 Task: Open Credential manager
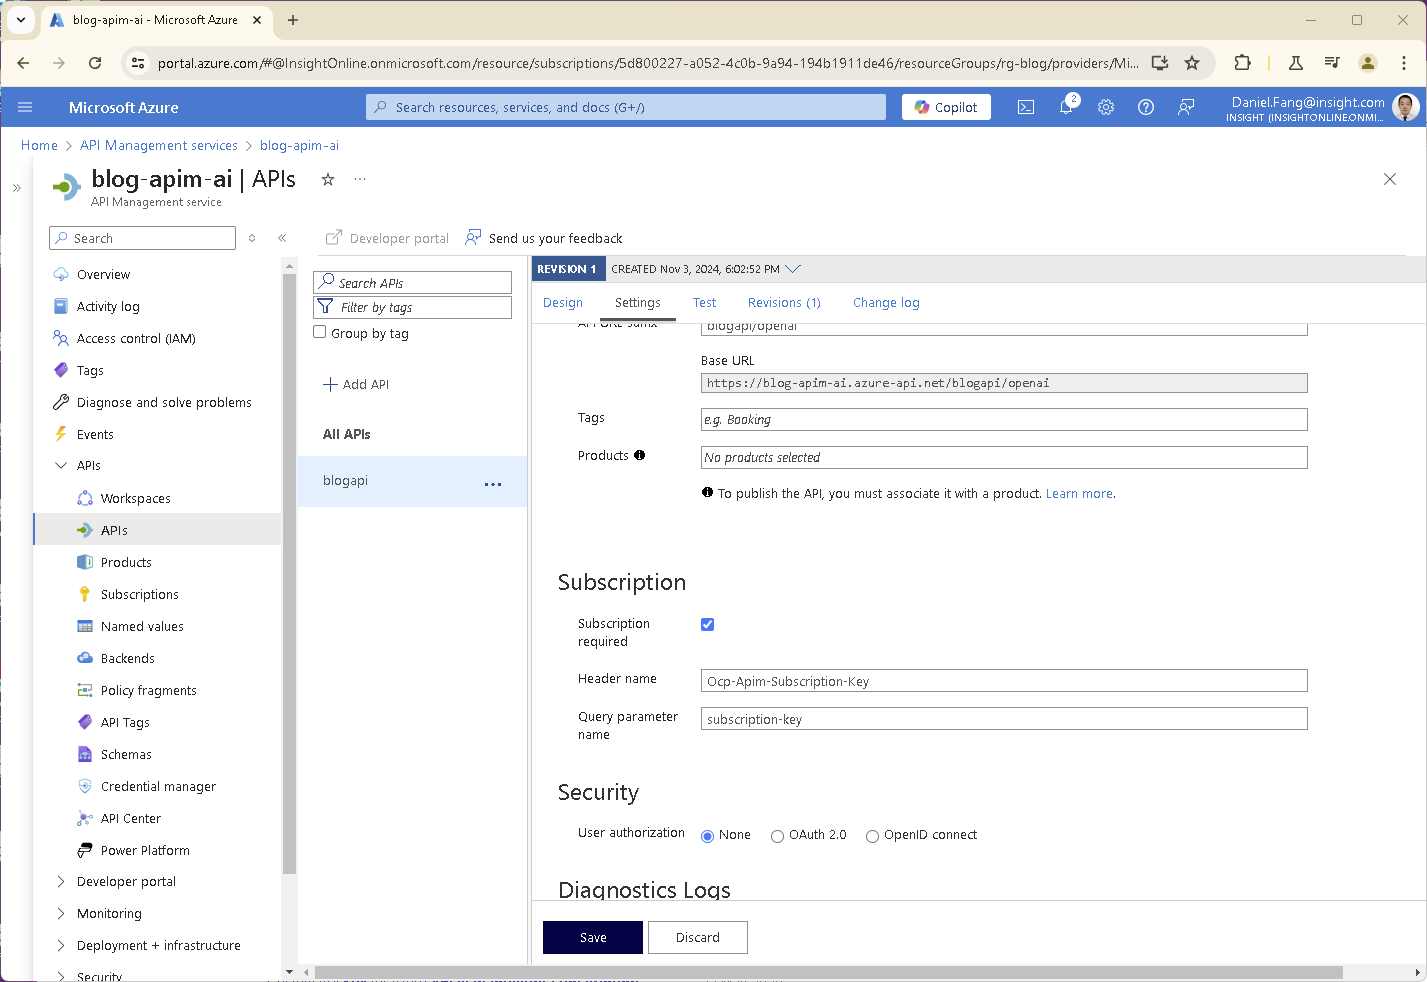pyautogui.click(x=157, y=786)
